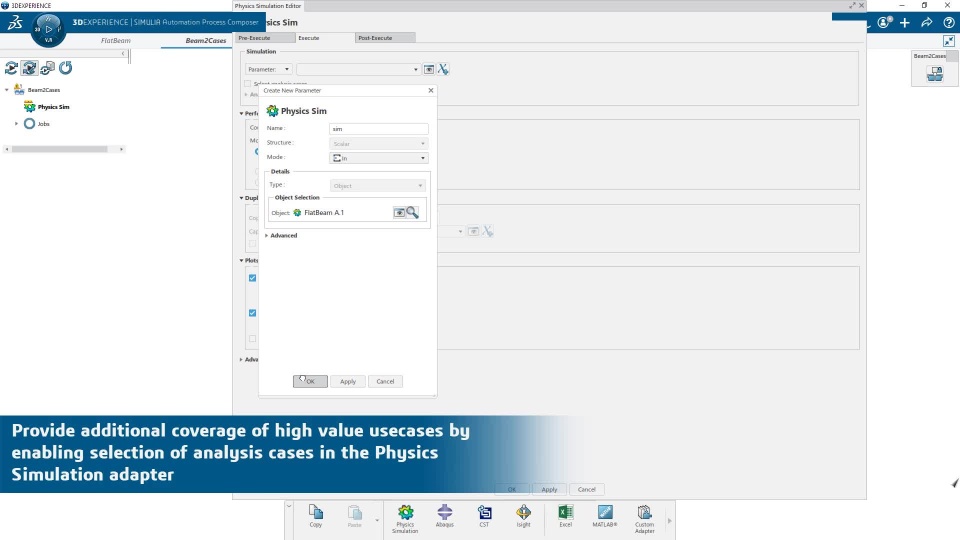The width and height of the screenshot is (960, 540).
Task: Click the plus add icon in the top bar
Action: coord(905,23)
